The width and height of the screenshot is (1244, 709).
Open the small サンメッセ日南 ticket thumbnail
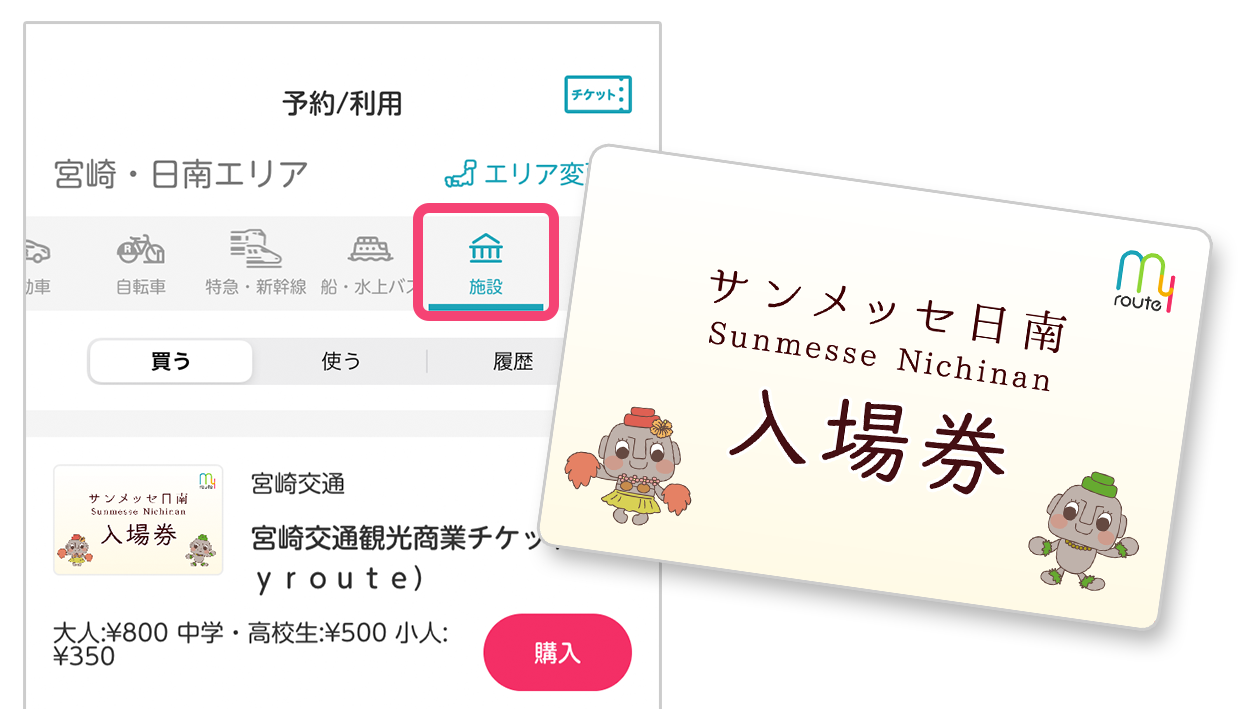(x=138, y=520)
